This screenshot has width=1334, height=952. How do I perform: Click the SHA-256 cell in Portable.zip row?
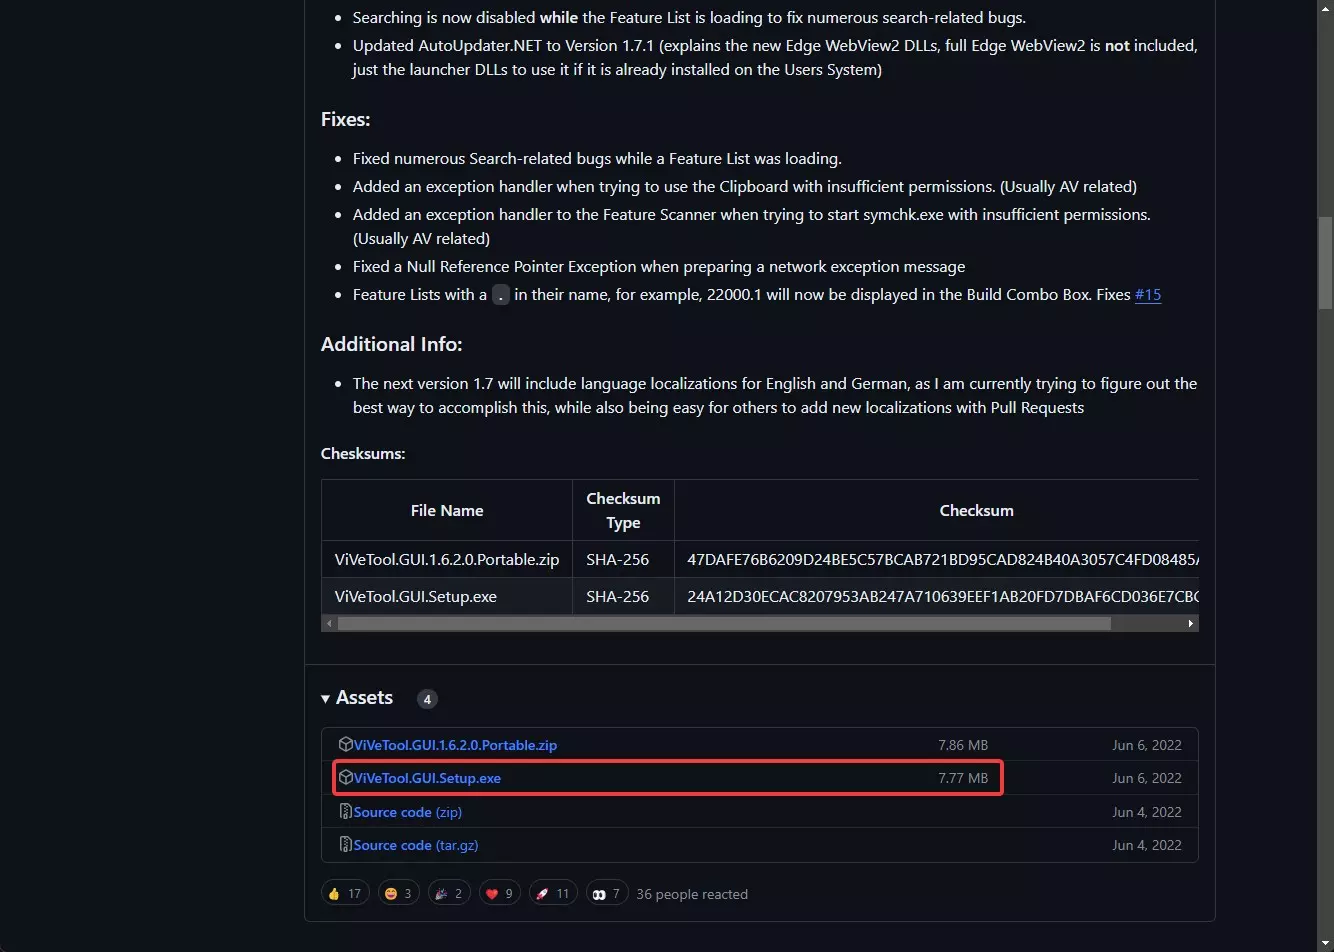(623, 559)
